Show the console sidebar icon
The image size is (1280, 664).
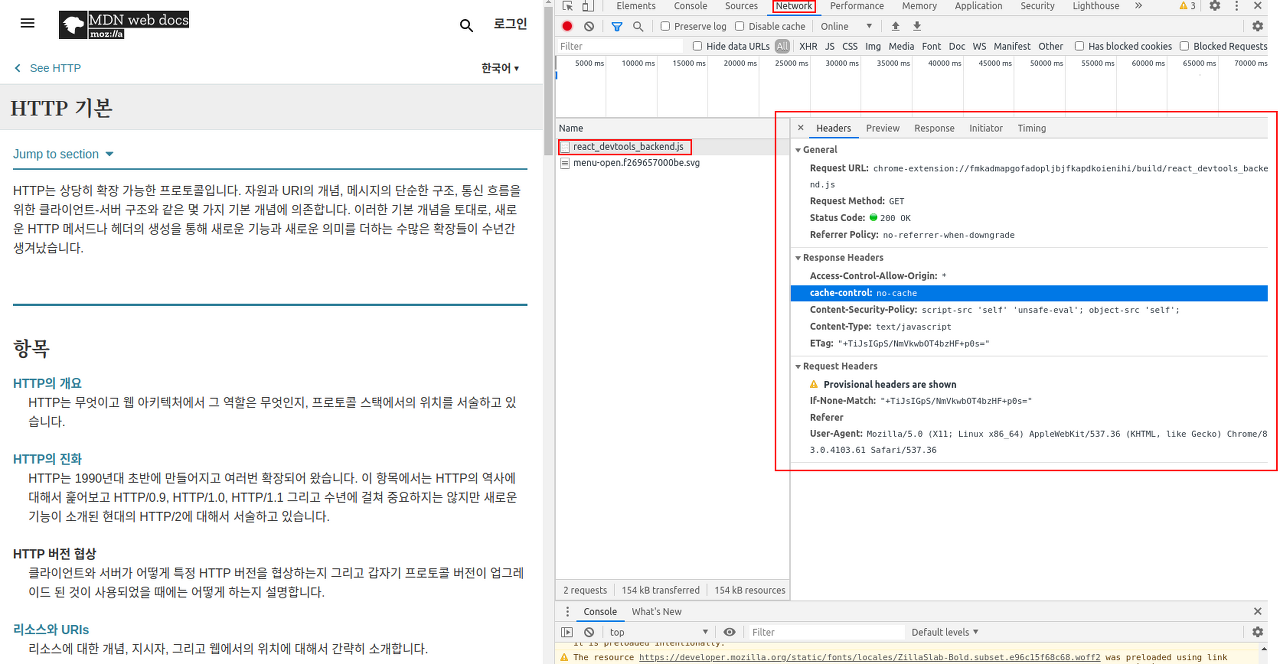point(567,632)
